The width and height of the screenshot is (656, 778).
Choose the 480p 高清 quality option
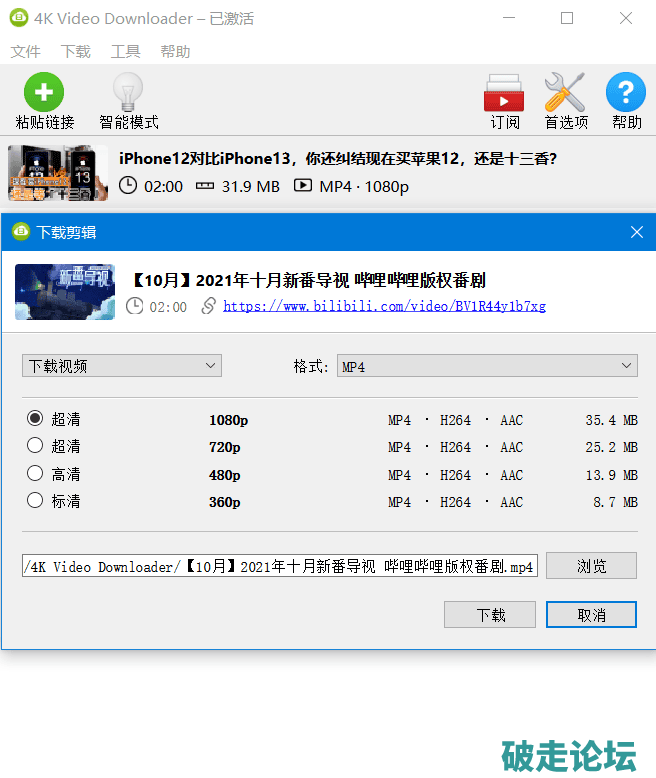[36, 474]
